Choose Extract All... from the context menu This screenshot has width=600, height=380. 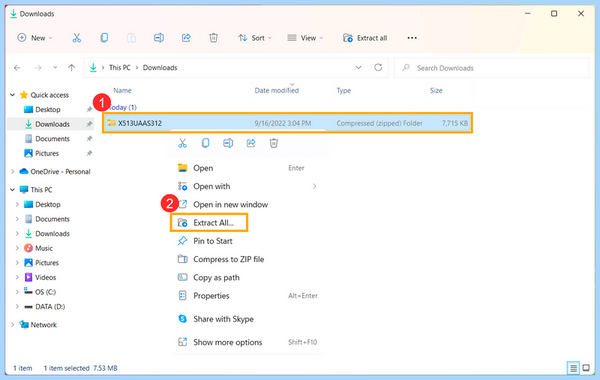click(x=209, y=223)
